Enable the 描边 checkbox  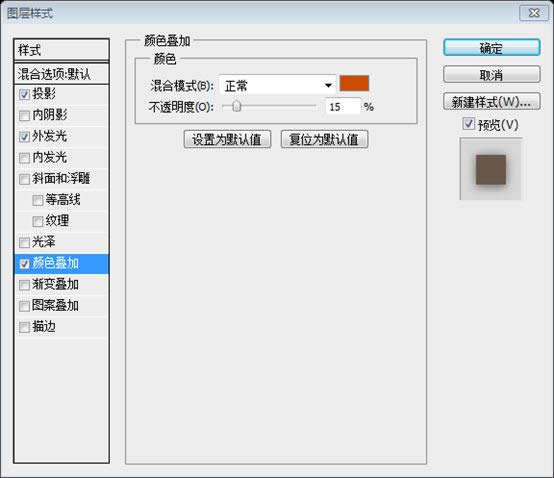[24, 327]
